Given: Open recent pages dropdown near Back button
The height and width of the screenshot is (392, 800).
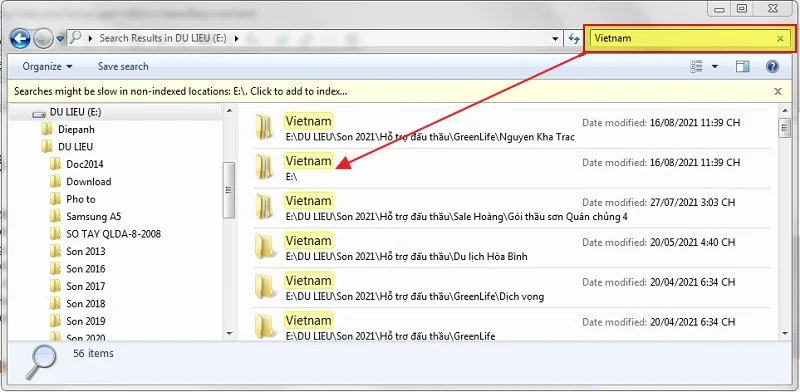Looking at the screenshot, I should point(60,38).
